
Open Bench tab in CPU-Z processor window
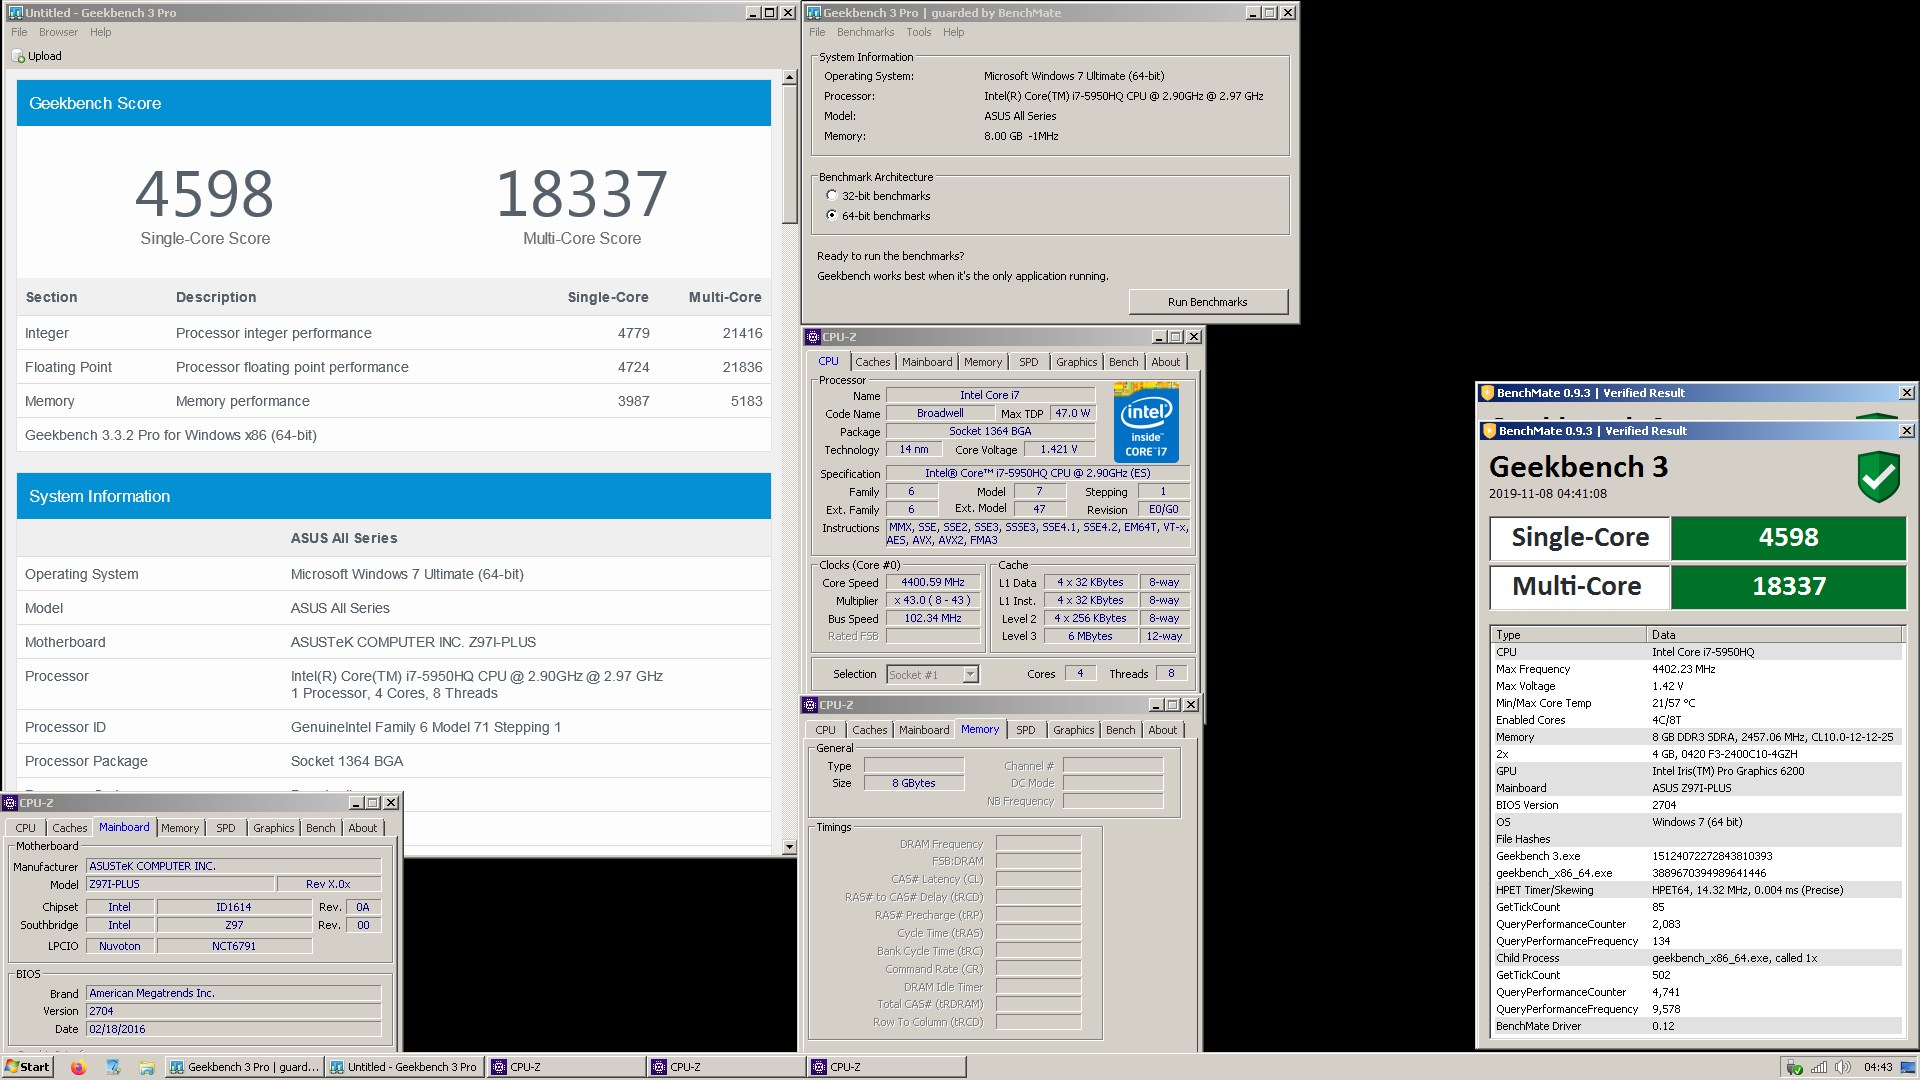[1123, 363]
